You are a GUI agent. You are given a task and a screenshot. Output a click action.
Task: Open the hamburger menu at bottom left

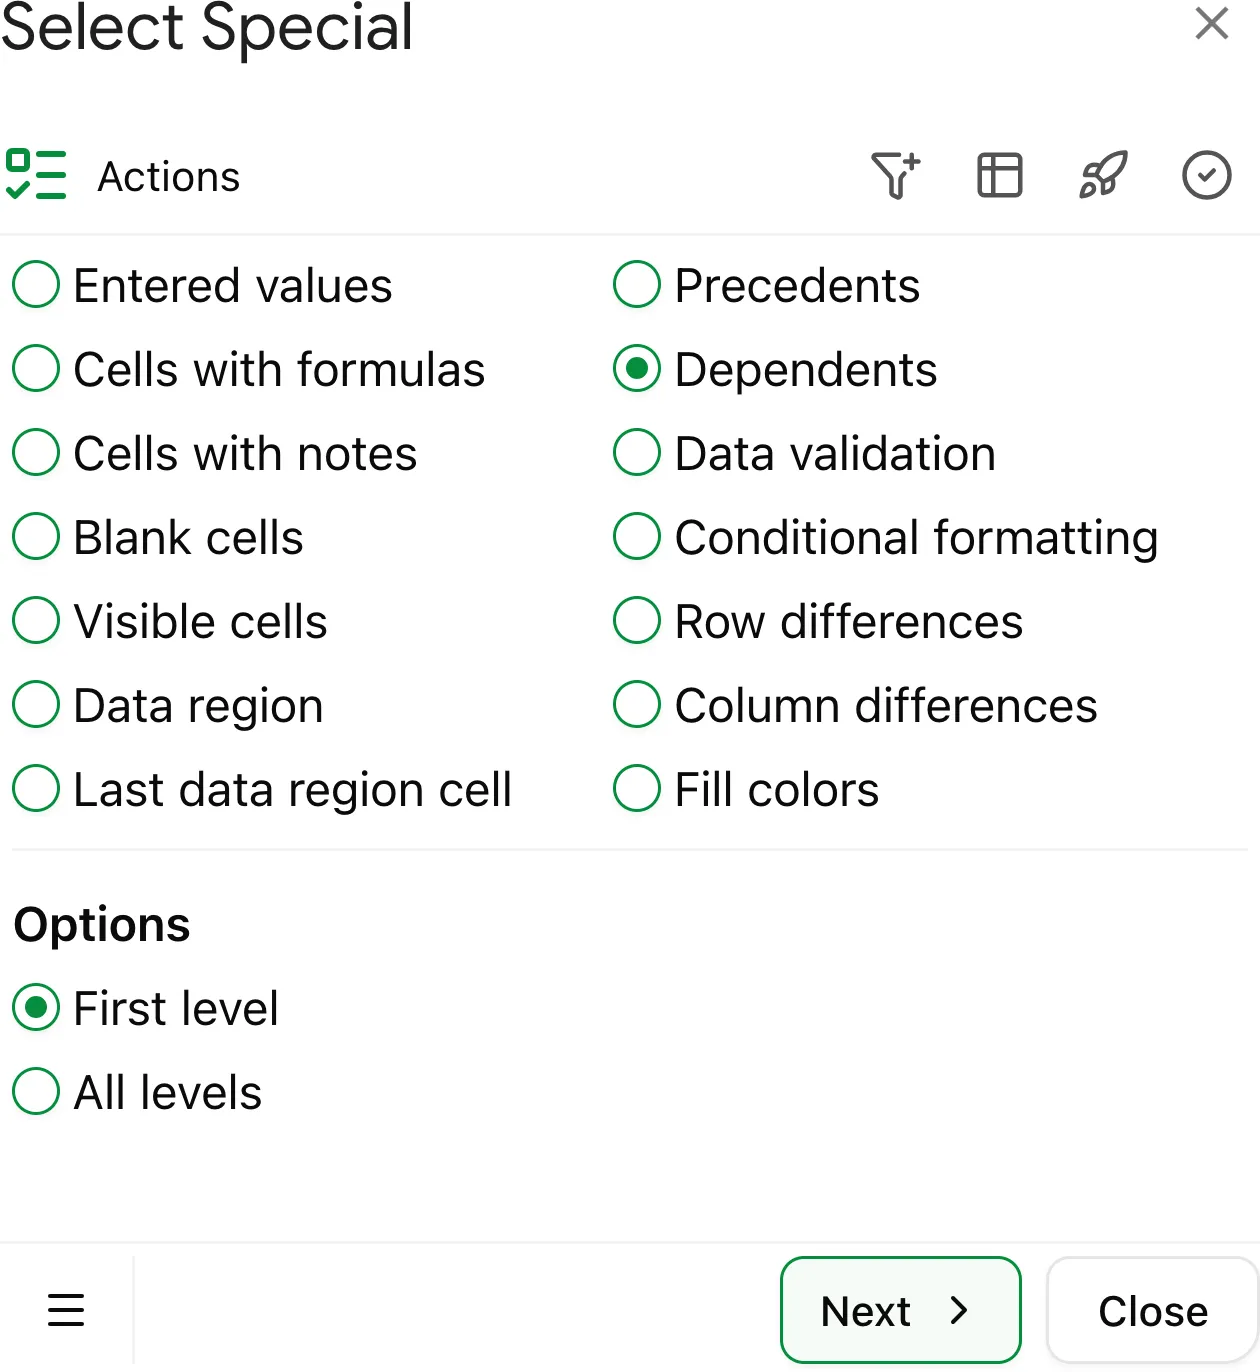pyautogui.click(x=66, y=1310)
